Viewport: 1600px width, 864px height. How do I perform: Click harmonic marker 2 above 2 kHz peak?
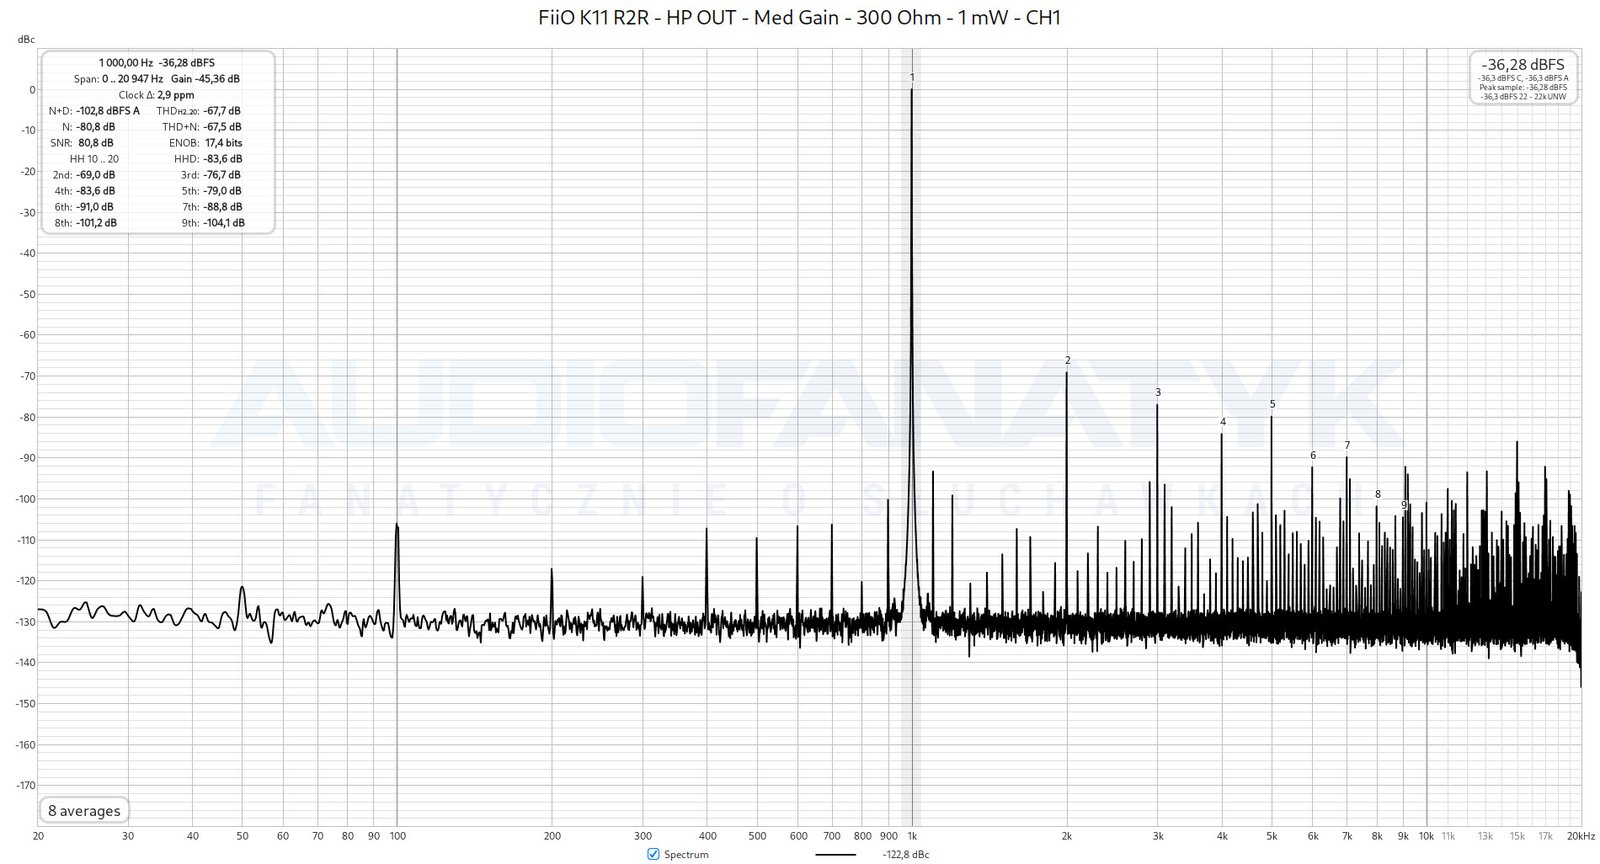[x=1068, y=361]
